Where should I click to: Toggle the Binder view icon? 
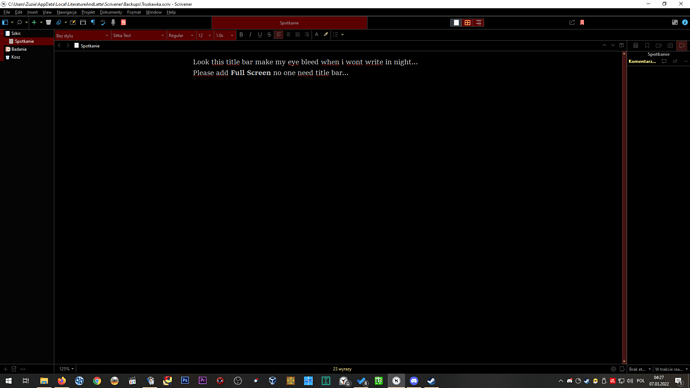5,22
